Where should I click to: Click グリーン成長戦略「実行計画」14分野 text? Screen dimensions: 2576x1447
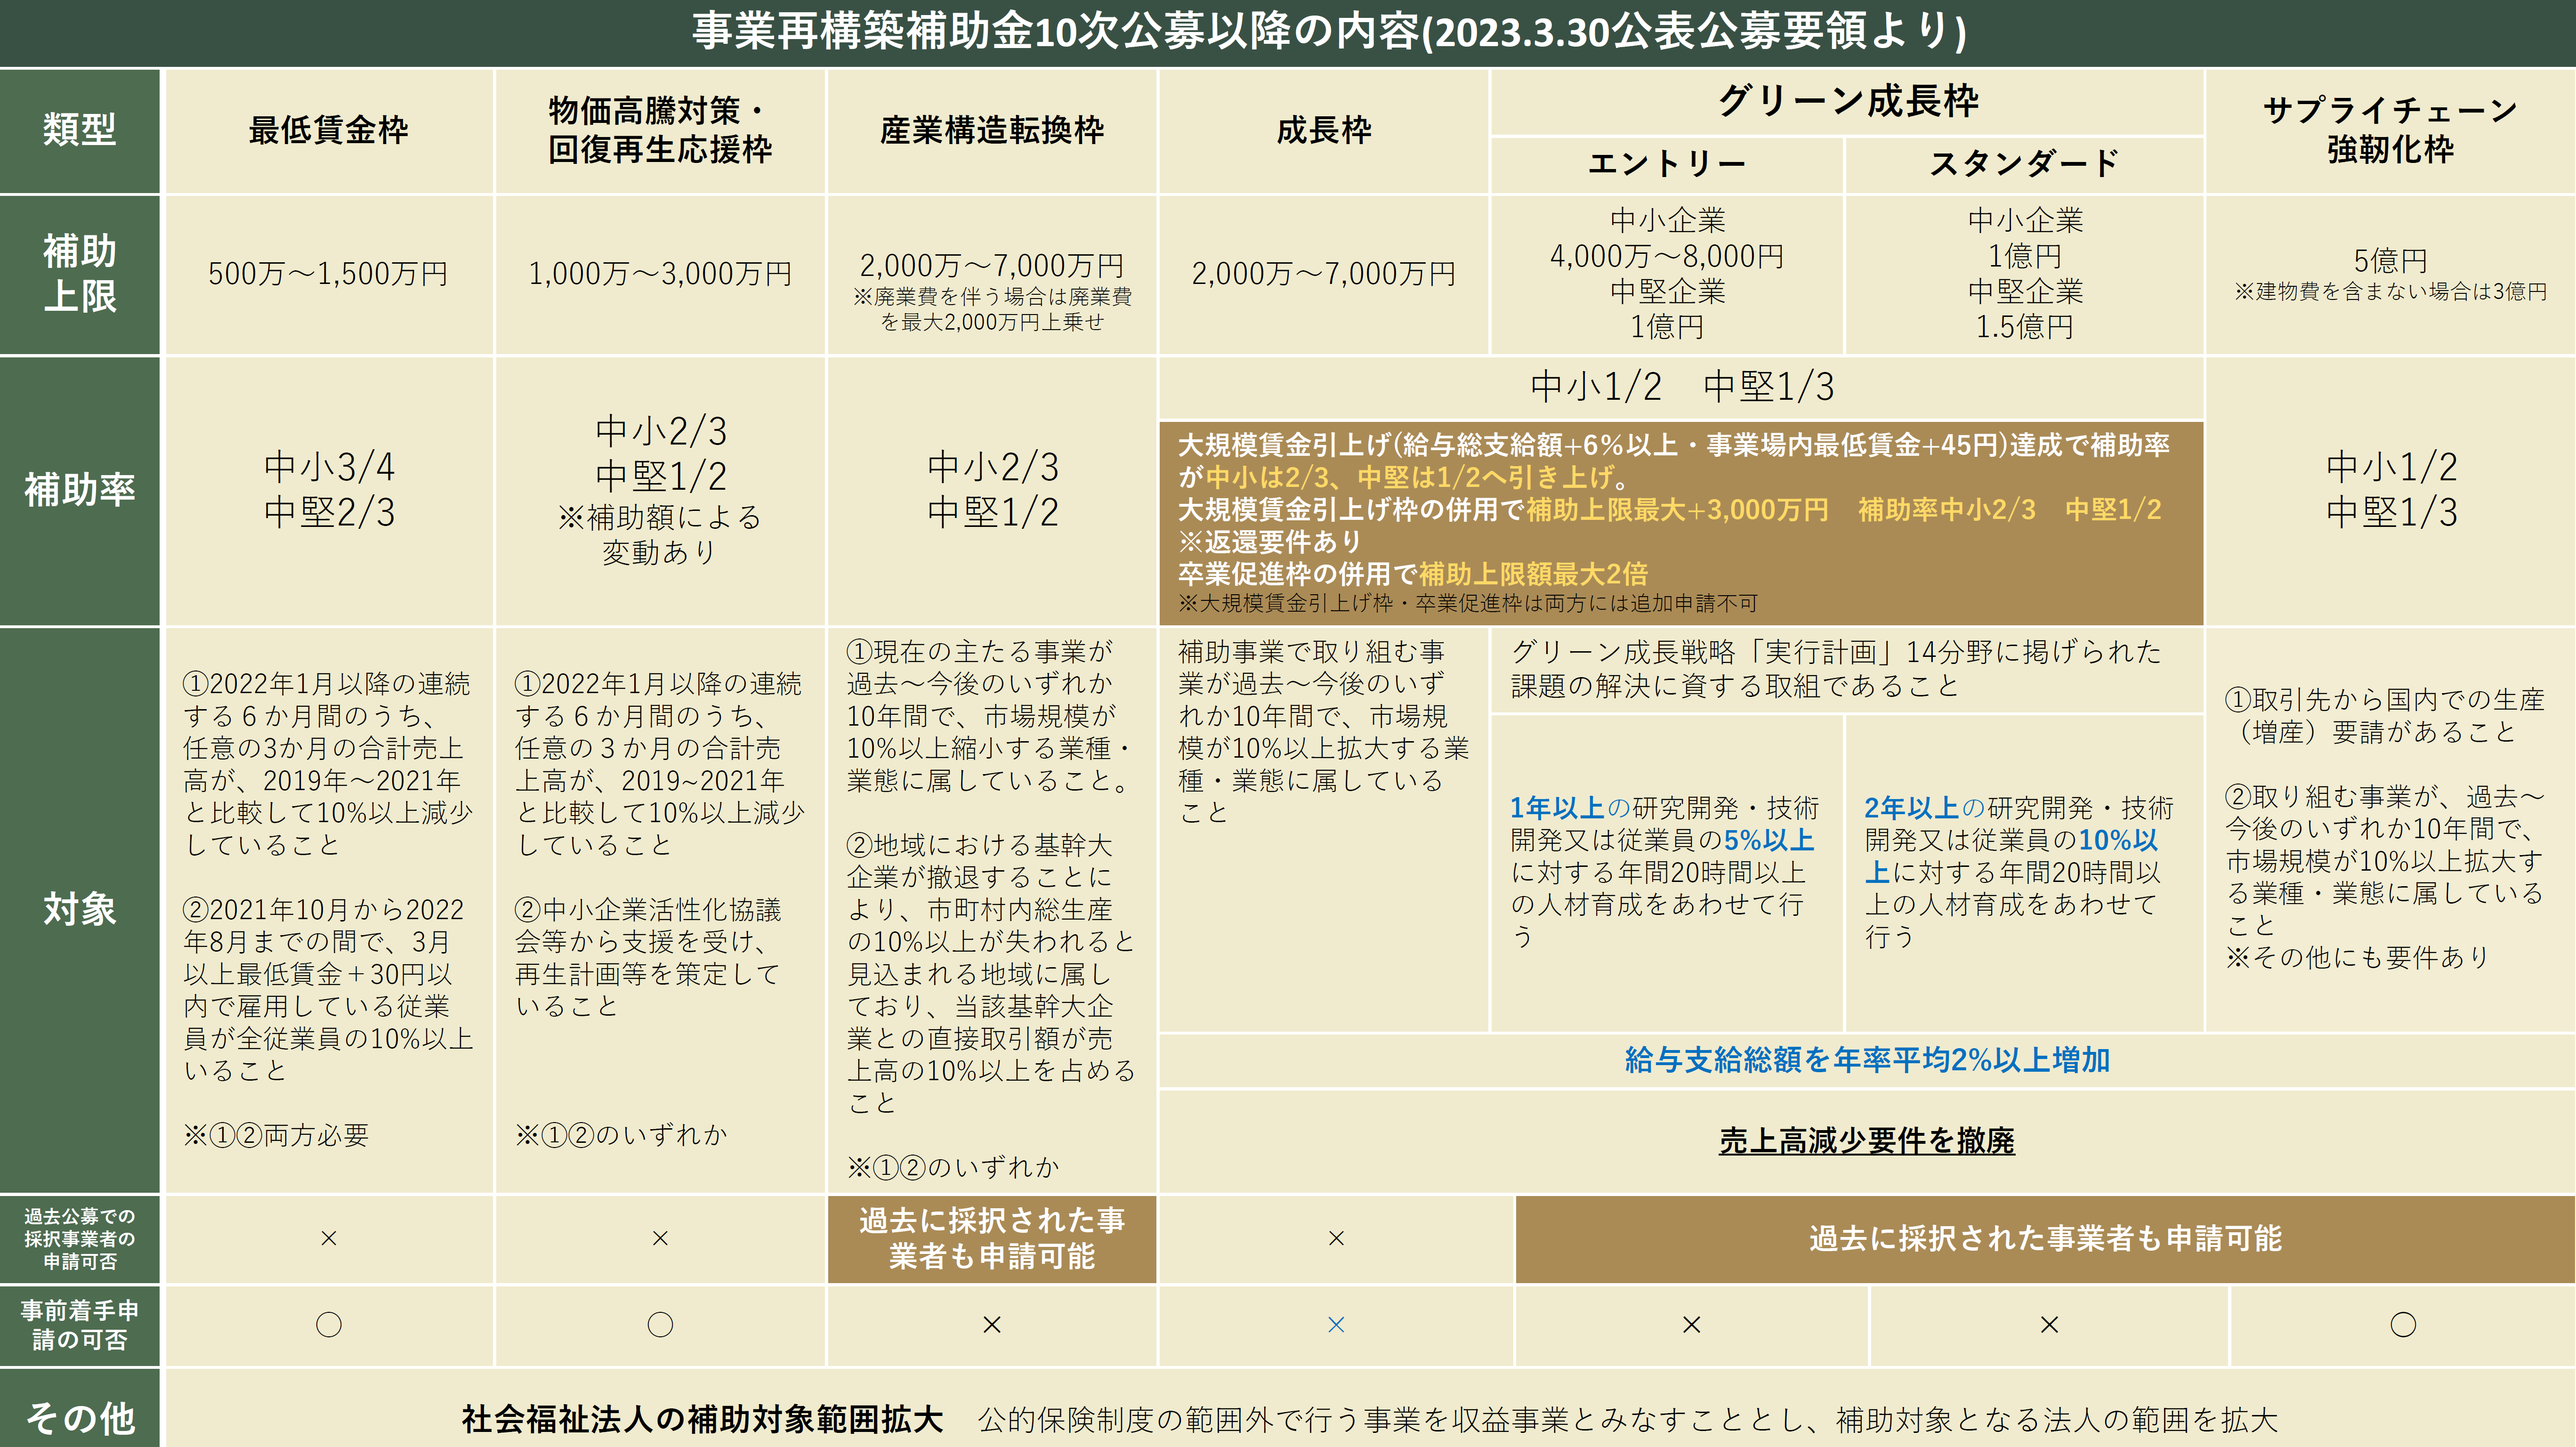[x=1836, y=669]
